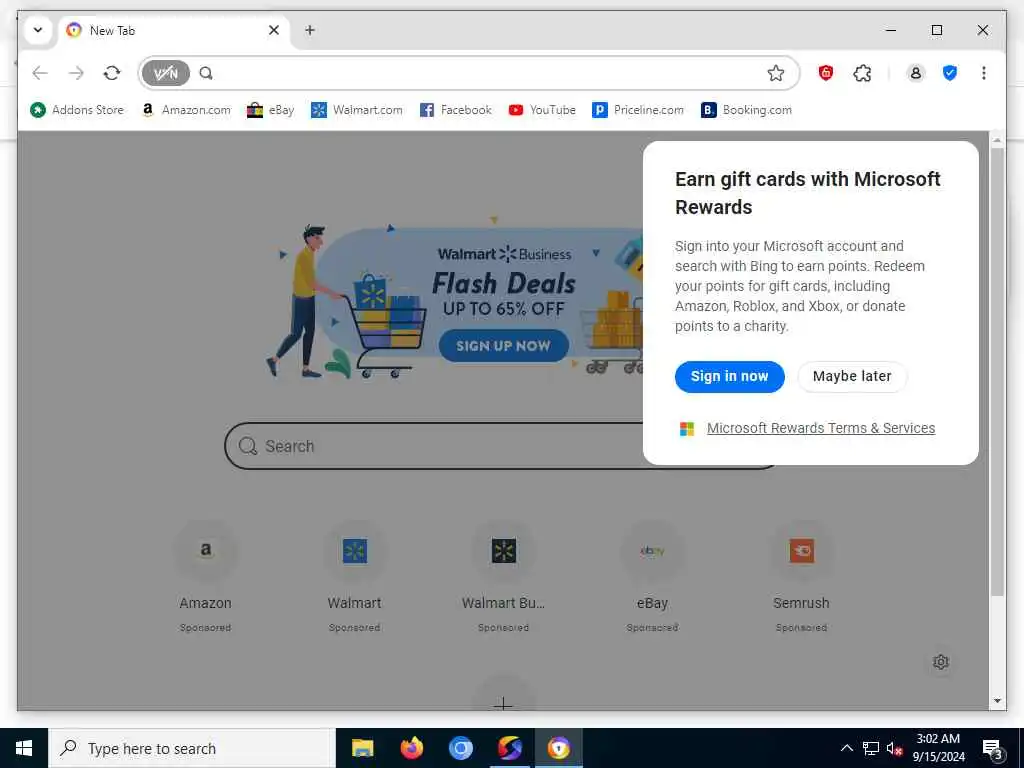Open the Extensions puzzle icon

(862, 73)
